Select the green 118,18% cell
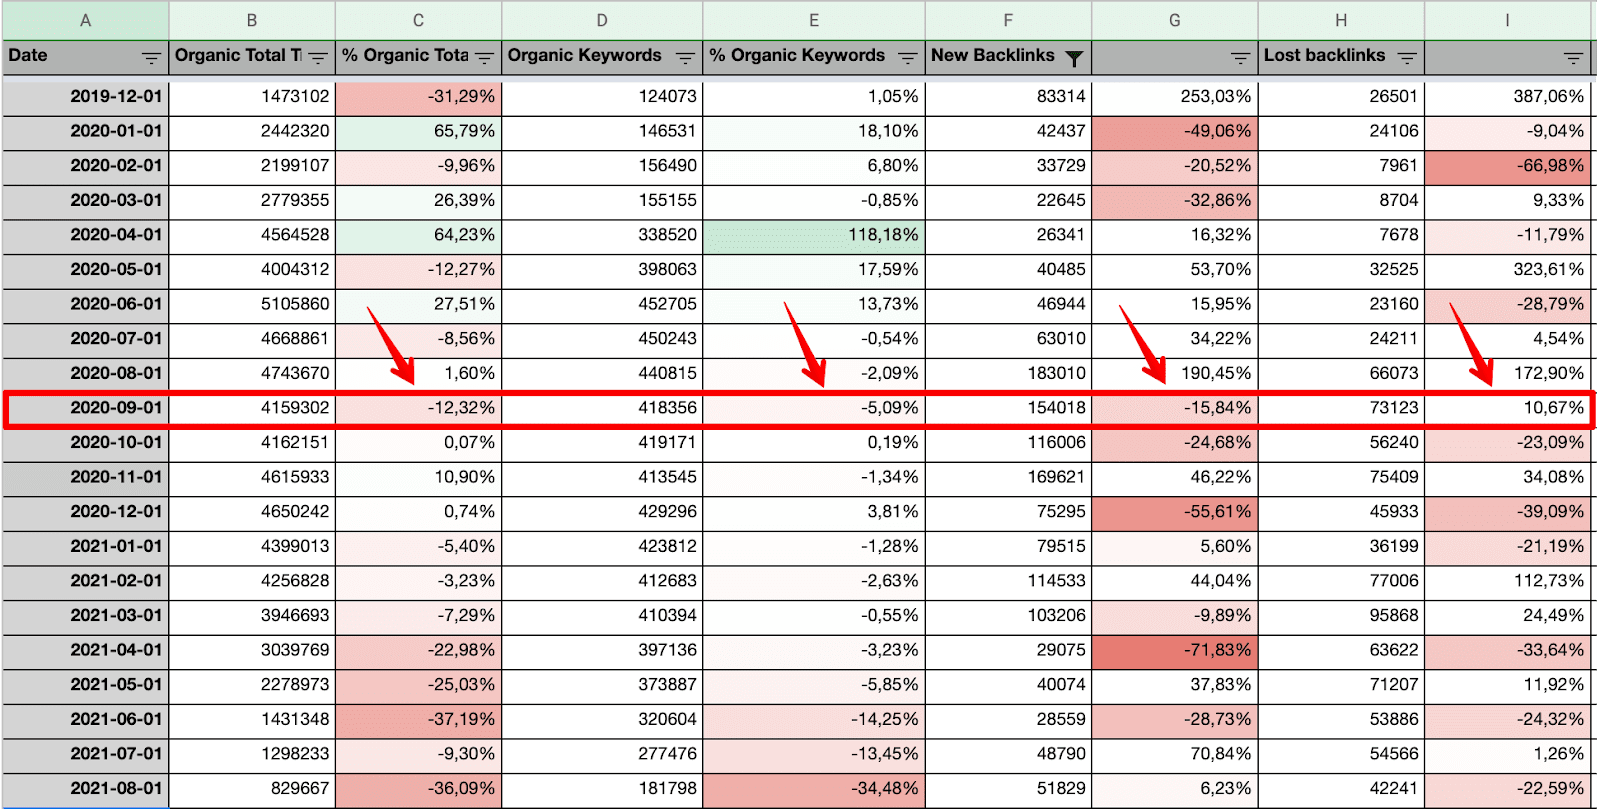Viewport: 1600px width, 809px height. (813, 235)
